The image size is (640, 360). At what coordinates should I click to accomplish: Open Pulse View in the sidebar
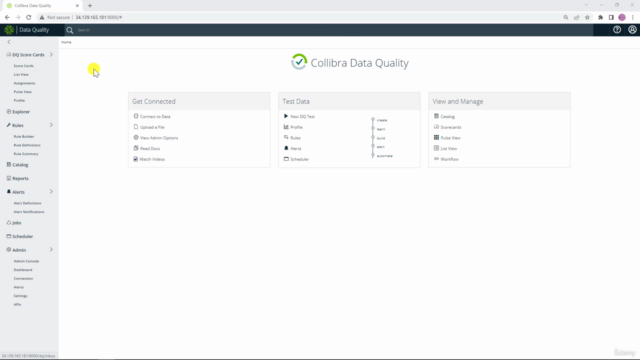click(22, 92)
